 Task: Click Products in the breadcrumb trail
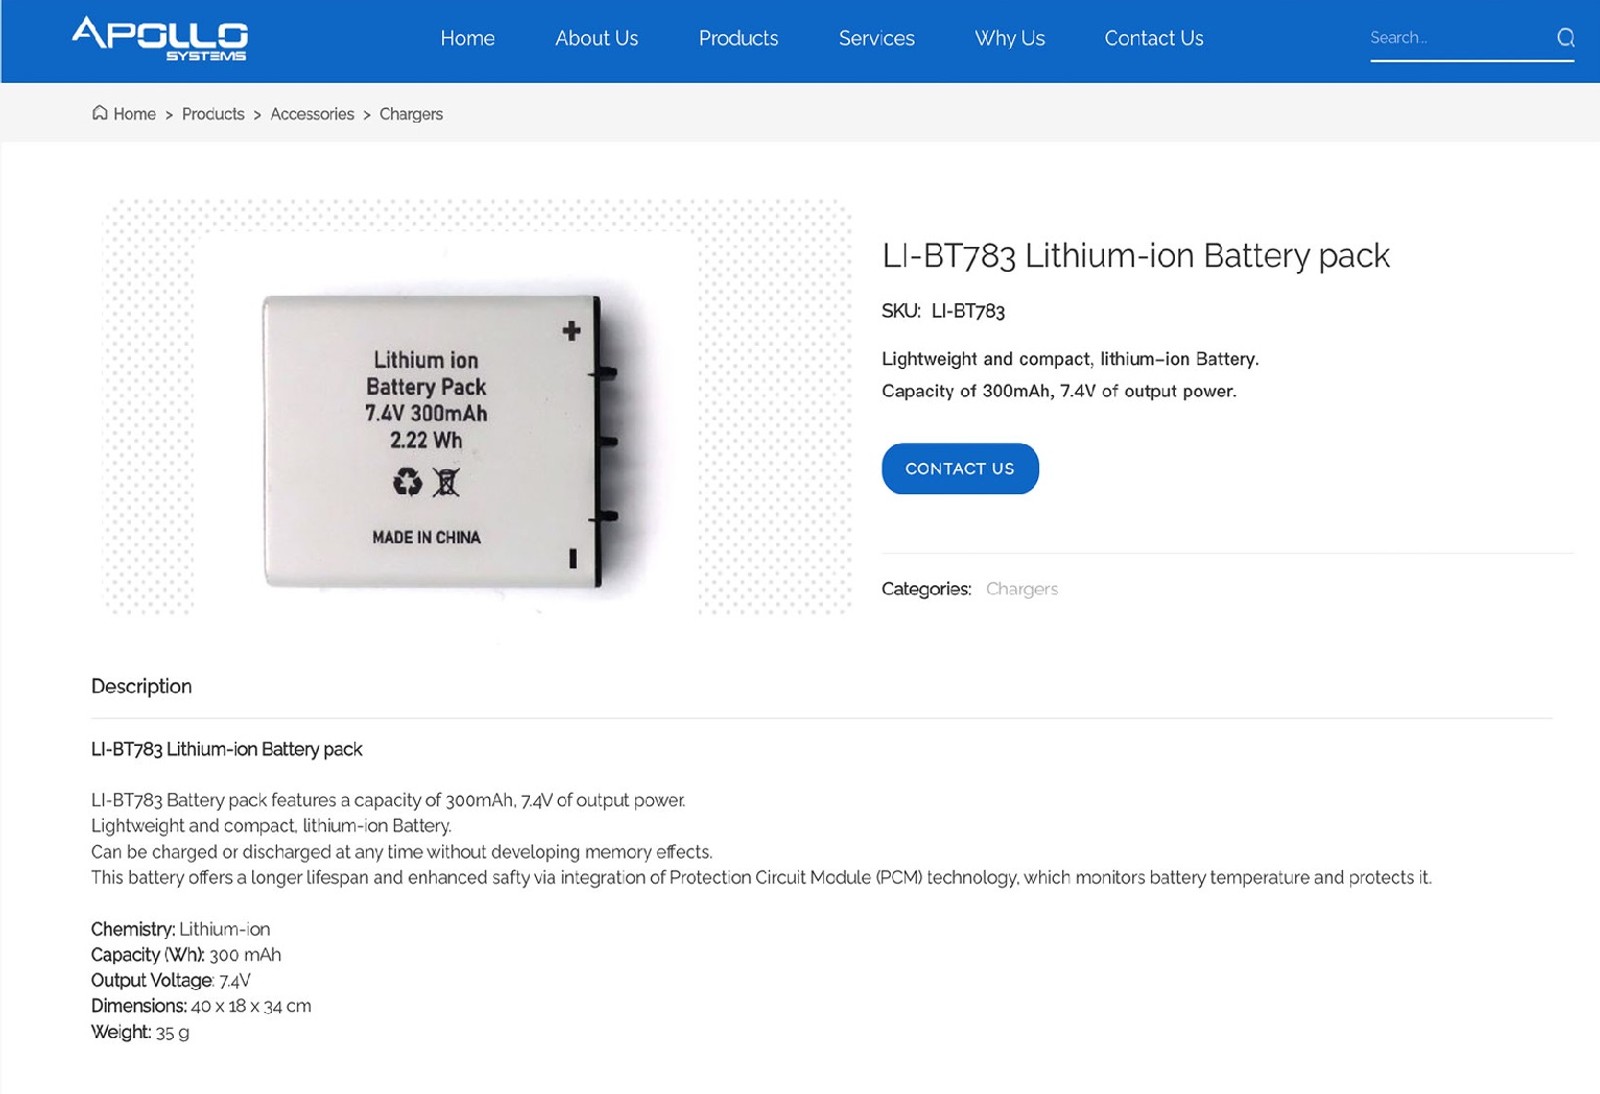tap(213, 114)
